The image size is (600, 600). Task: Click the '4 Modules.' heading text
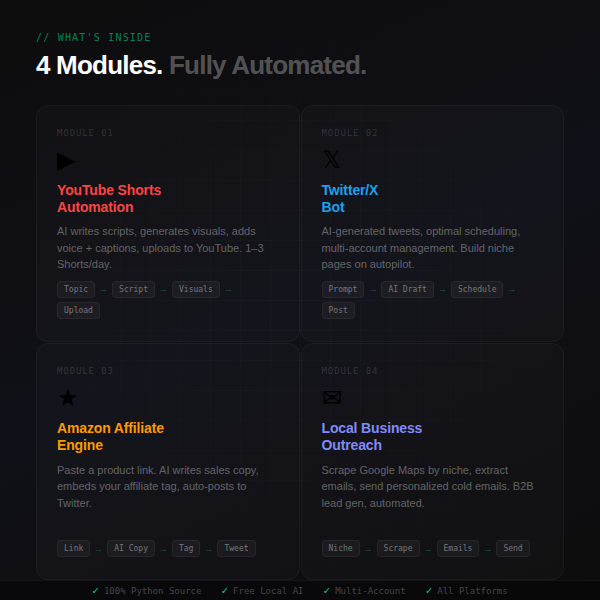click(99, 65)
